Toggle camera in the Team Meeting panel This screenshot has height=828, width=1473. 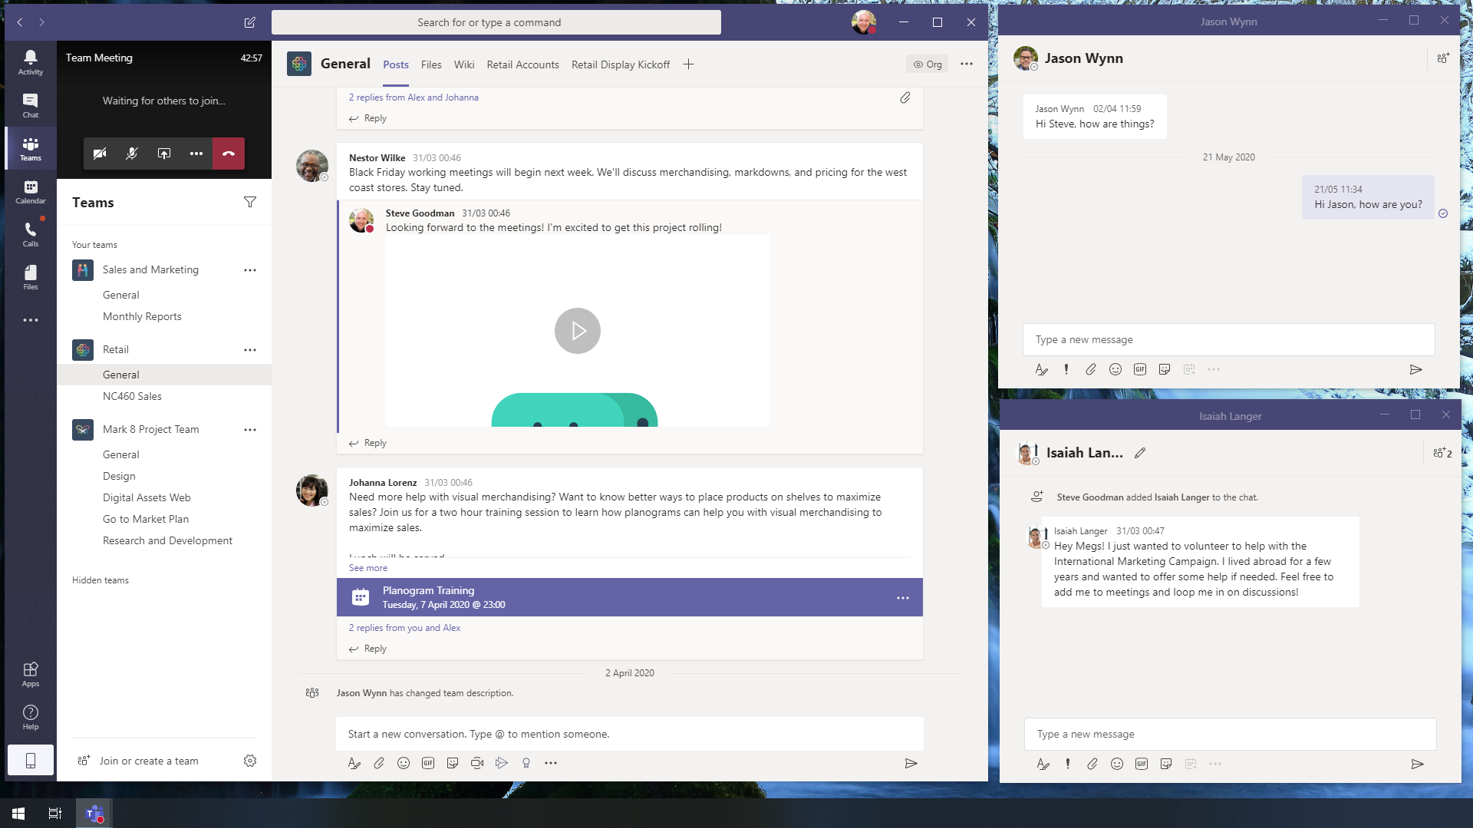click(x=100, y=154)
